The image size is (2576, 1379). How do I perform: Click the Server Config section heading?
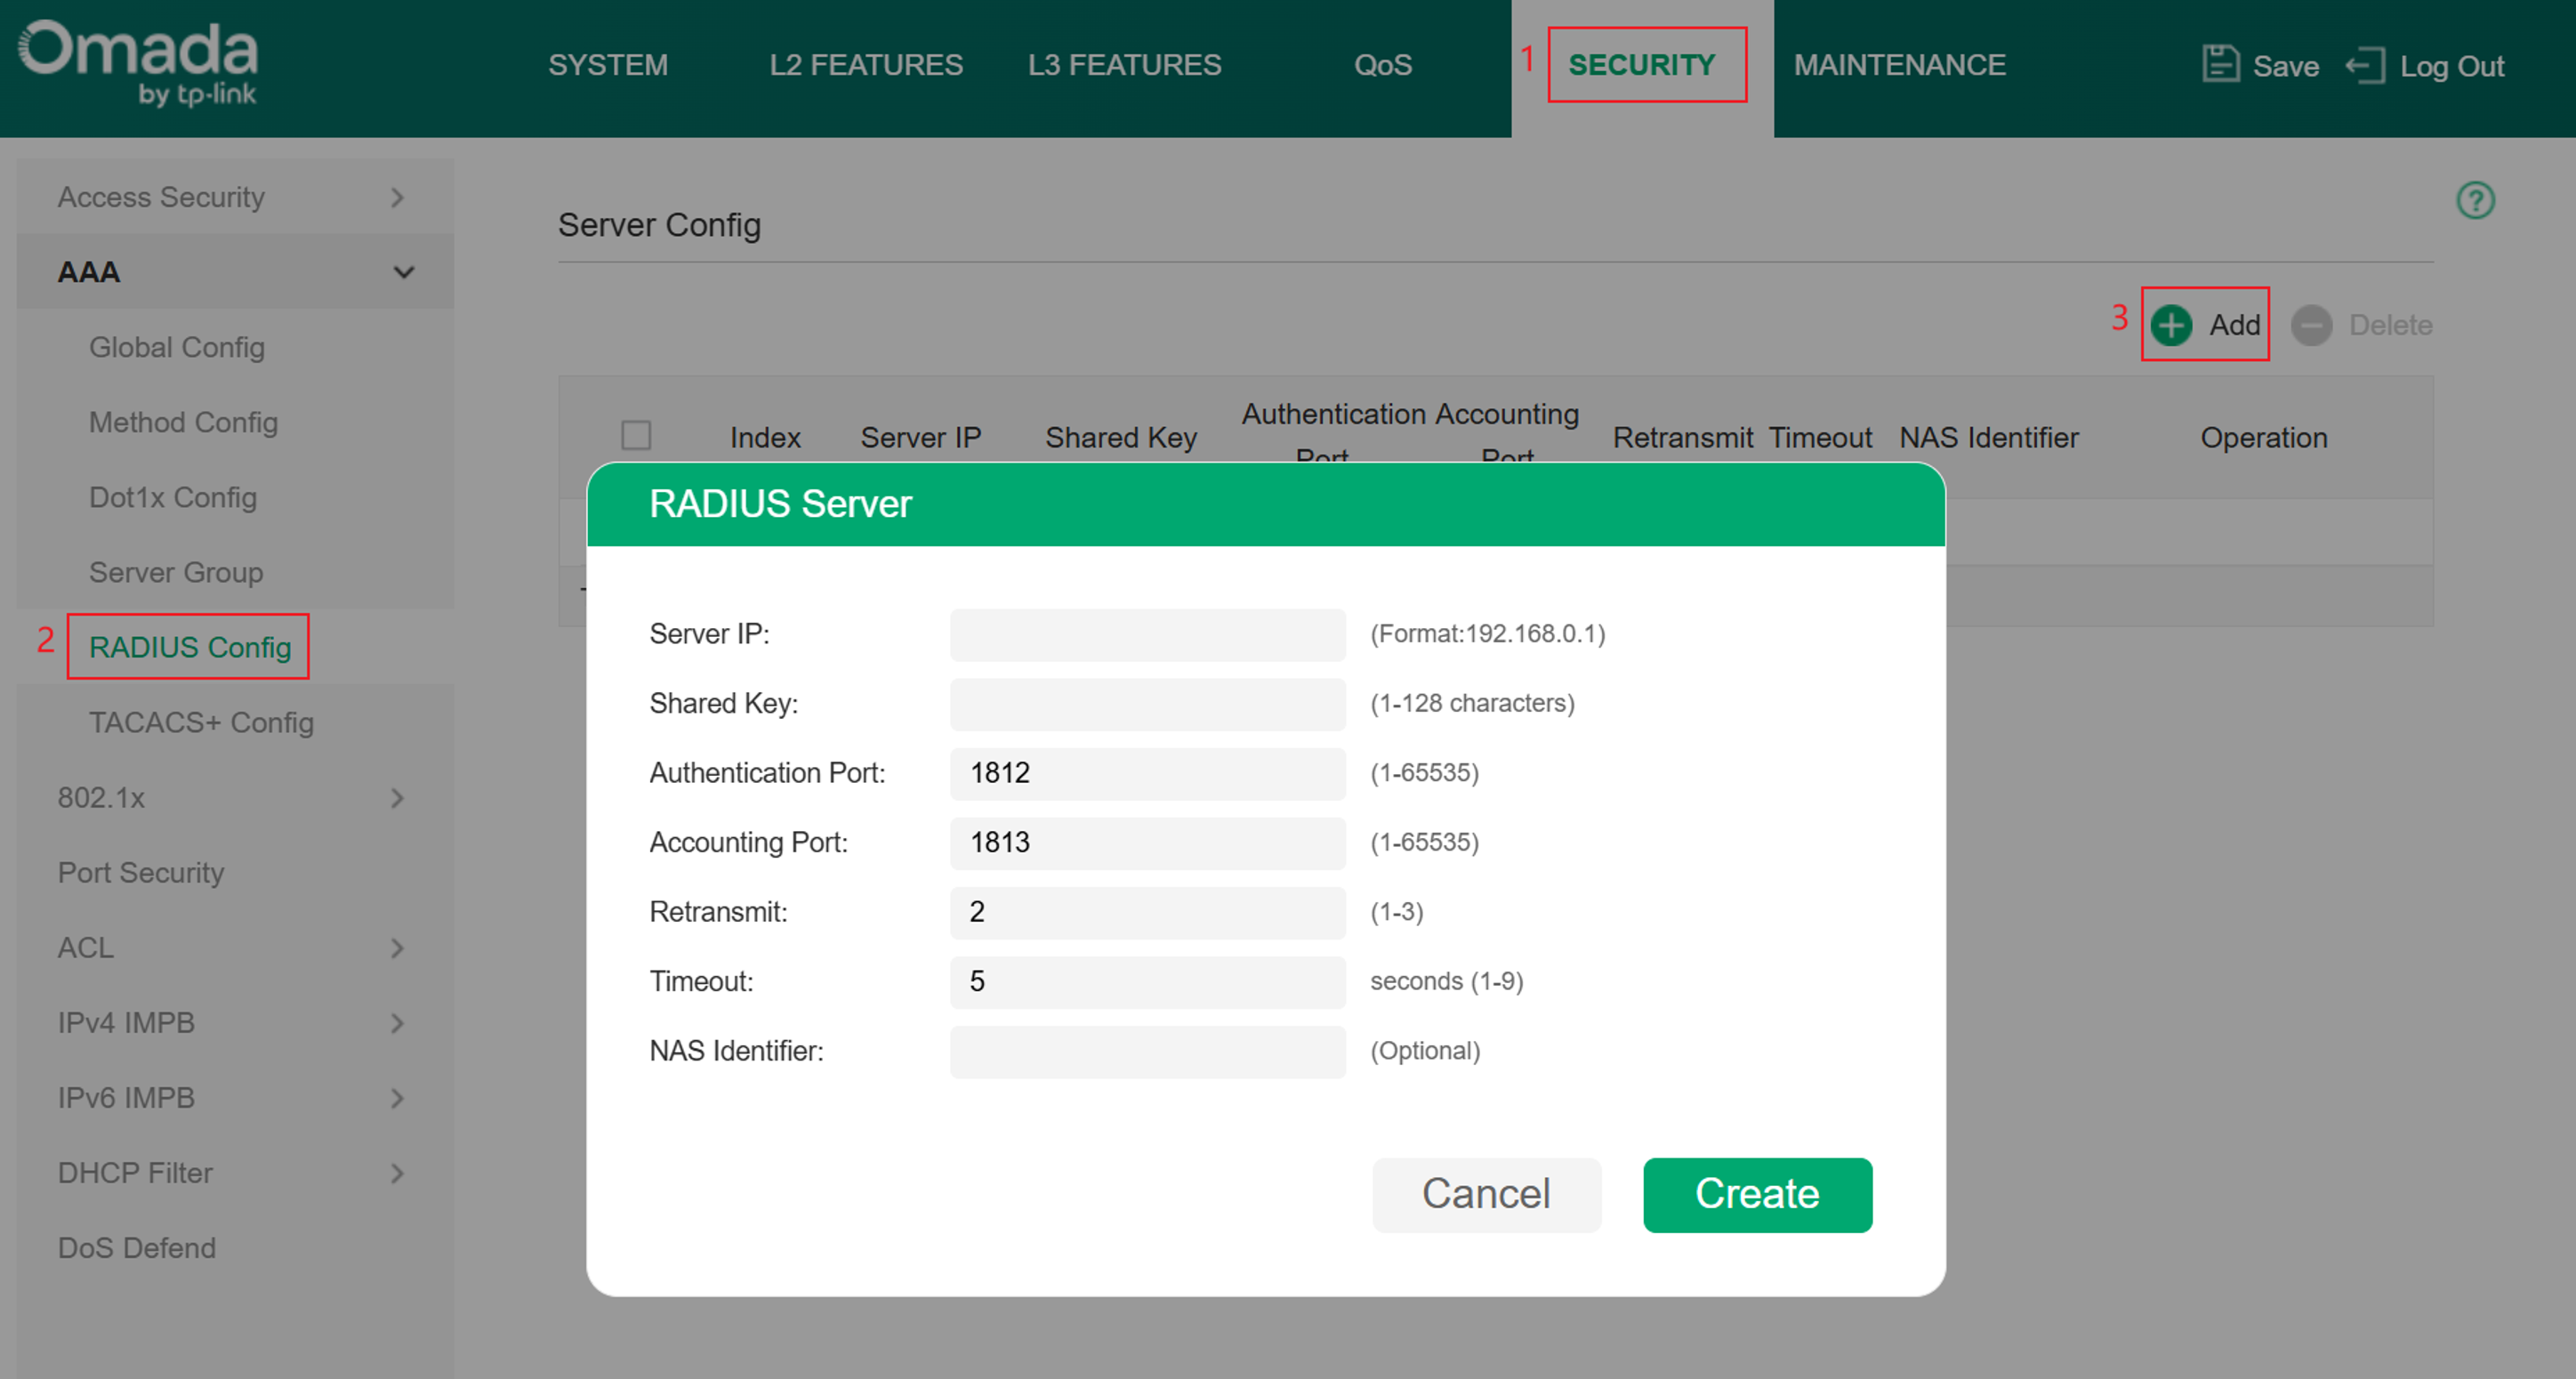(x=659, y=225)
